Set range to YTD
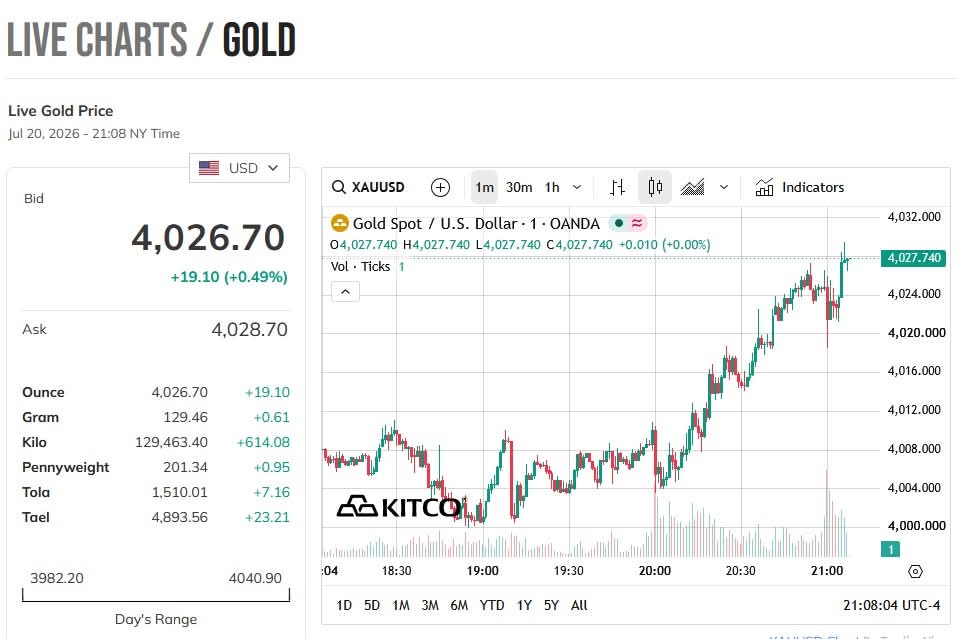The image size is (957, 639). 491,605
